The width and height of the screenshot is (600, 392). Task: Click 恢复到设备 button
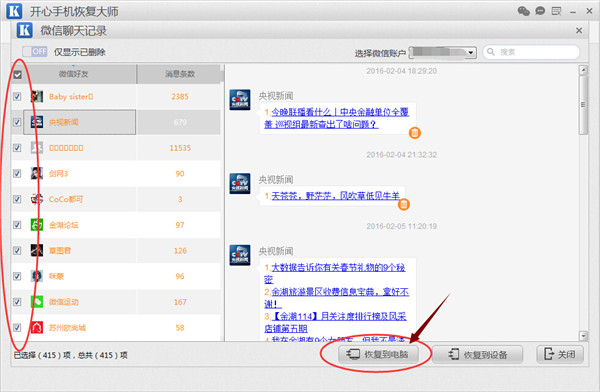point(478,354)
